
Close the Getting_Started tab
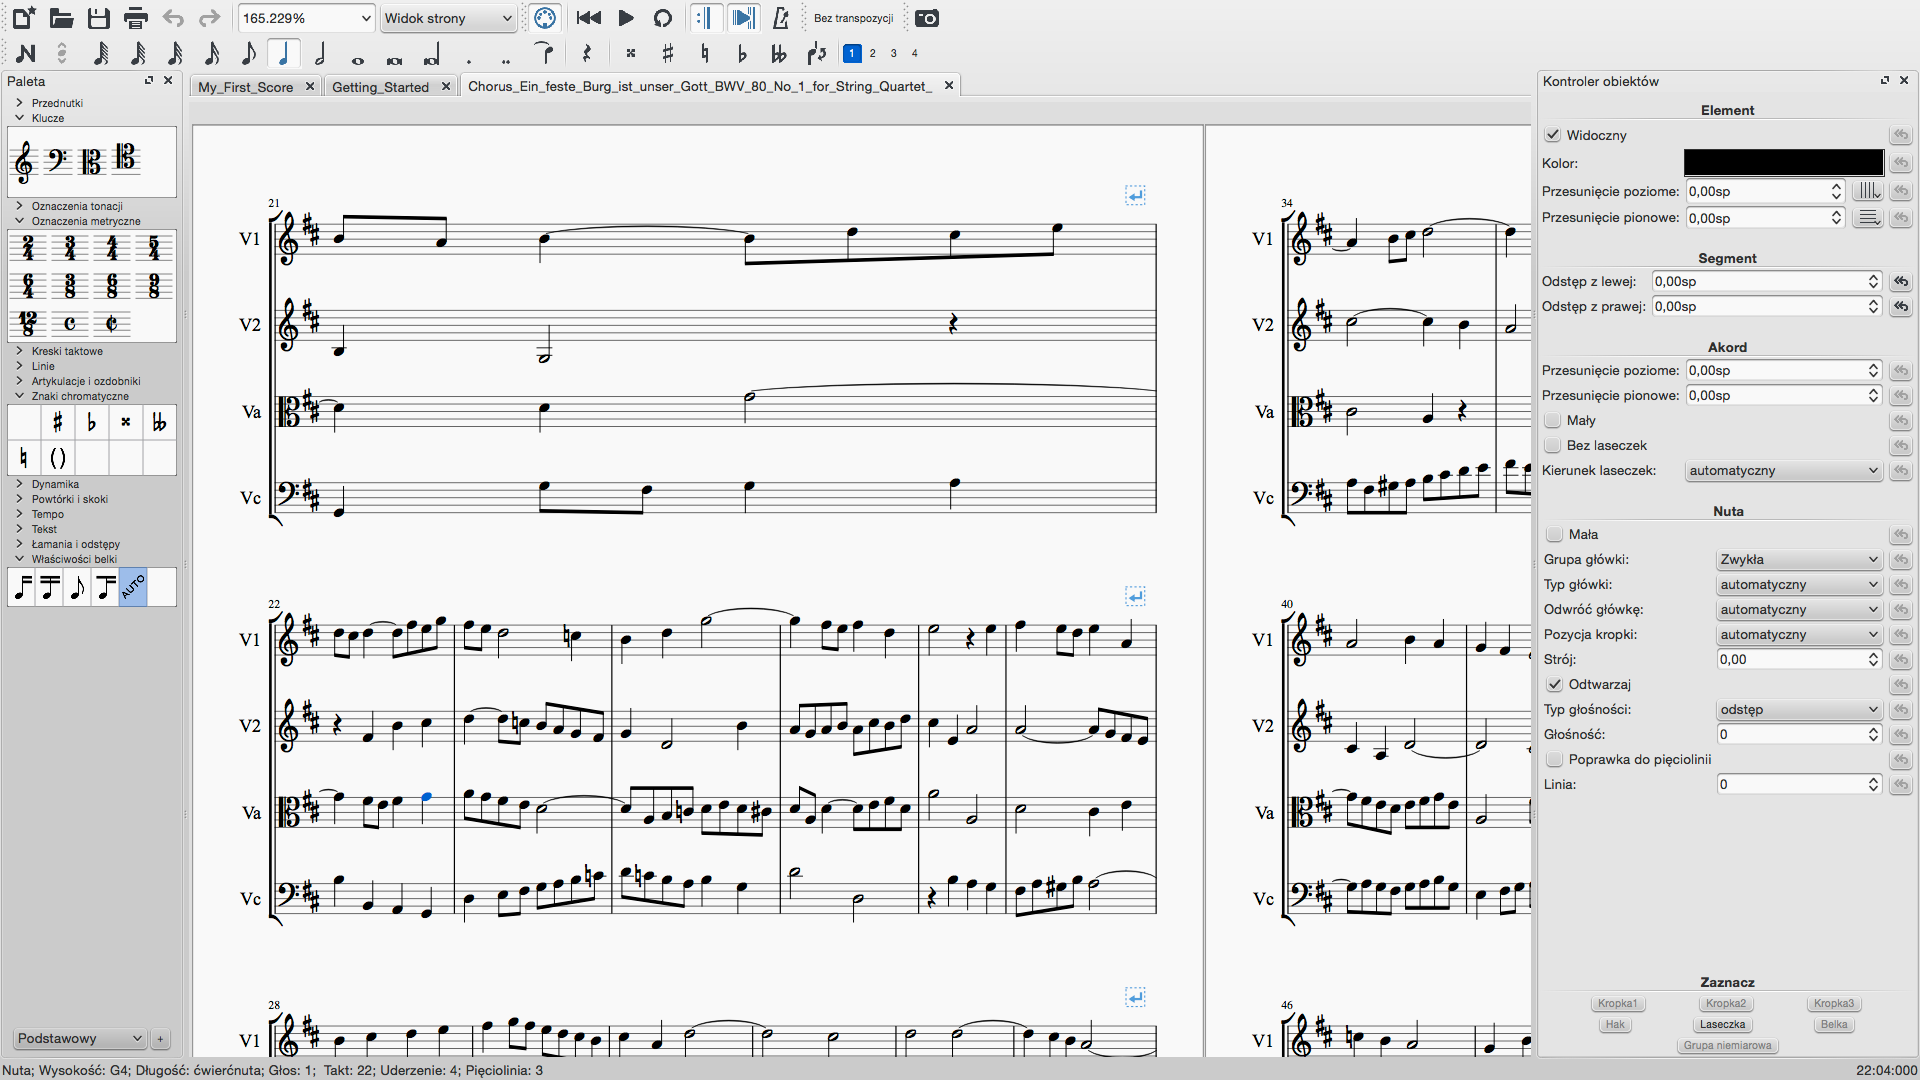(446, 86)
